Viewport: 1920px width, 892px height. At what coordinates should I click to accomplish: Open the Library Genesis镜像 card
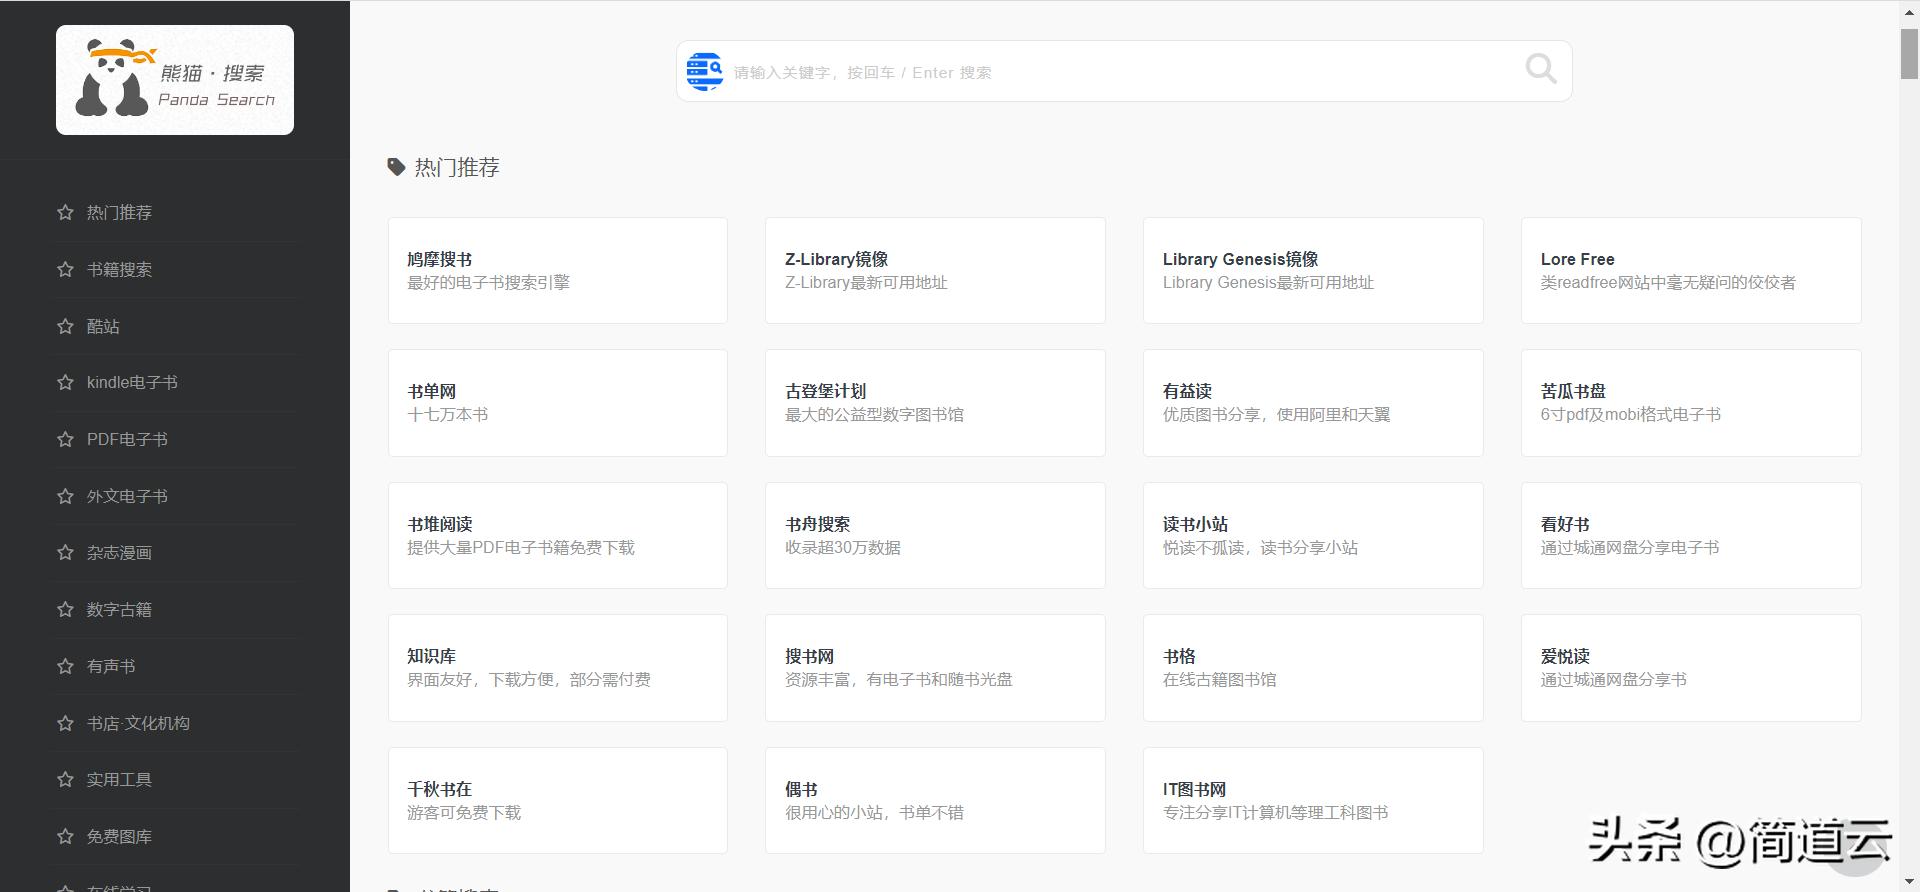(1313, 270)
